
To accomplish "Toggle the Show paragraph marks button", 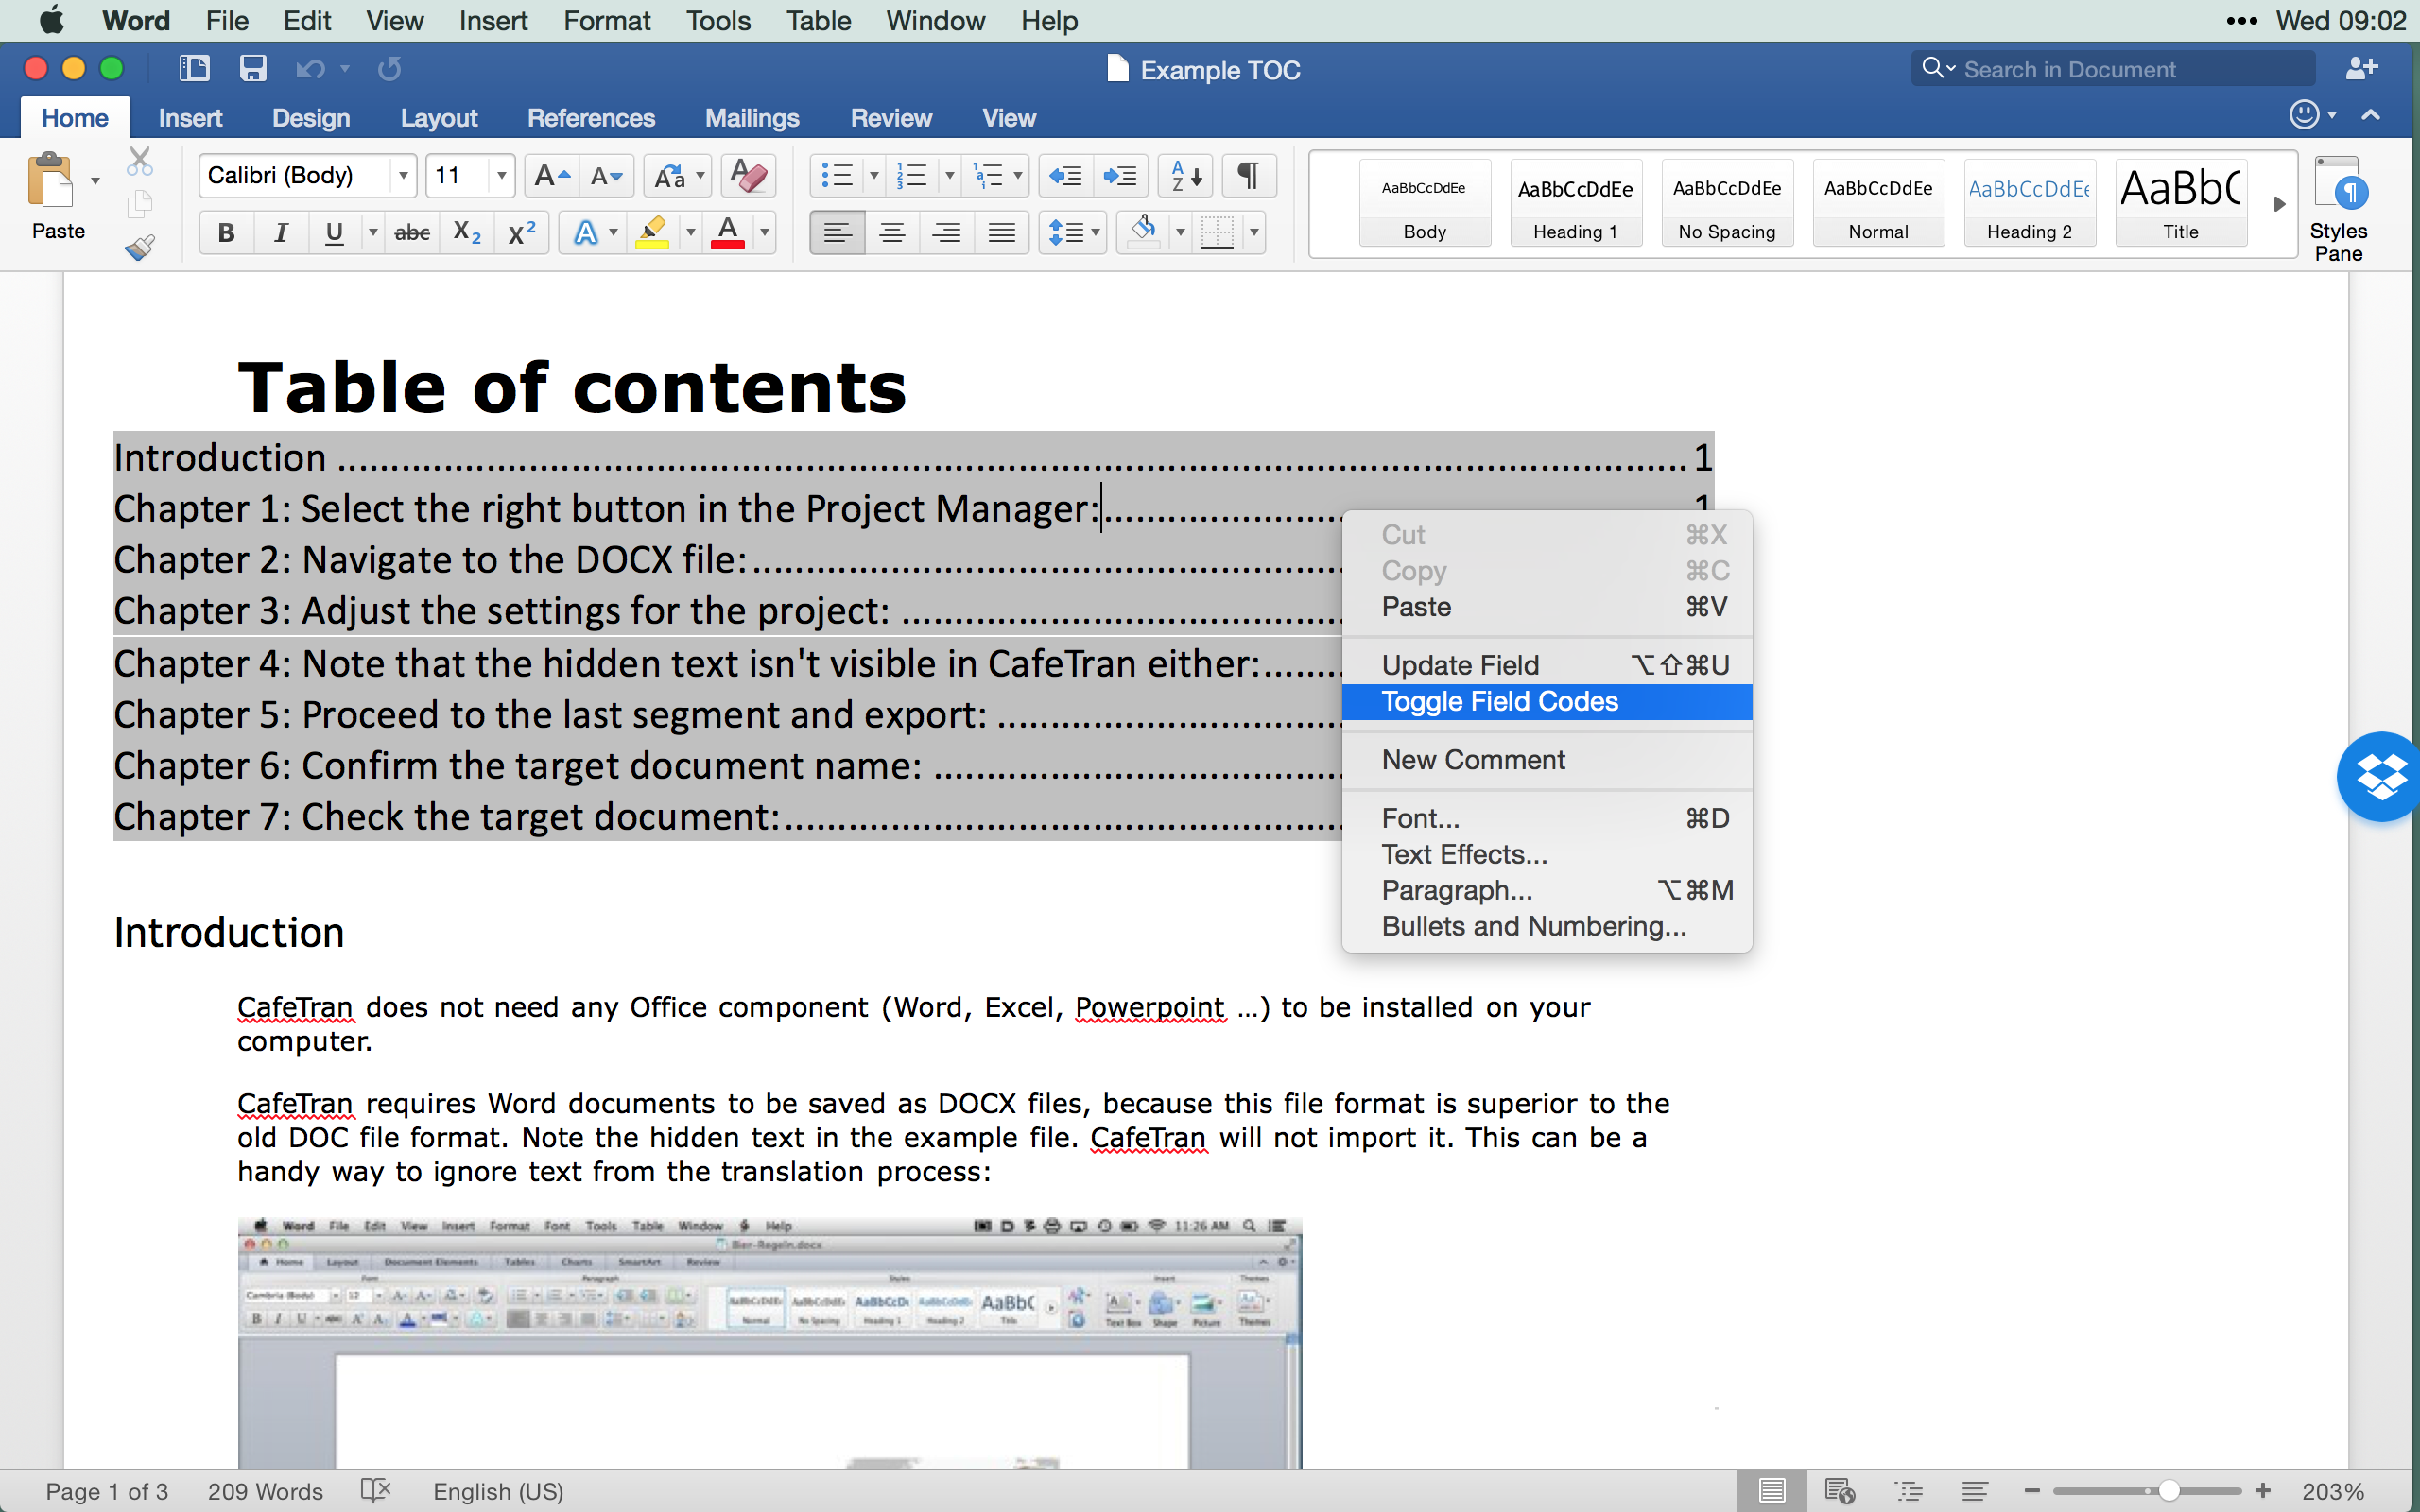I will (1248, 176).
